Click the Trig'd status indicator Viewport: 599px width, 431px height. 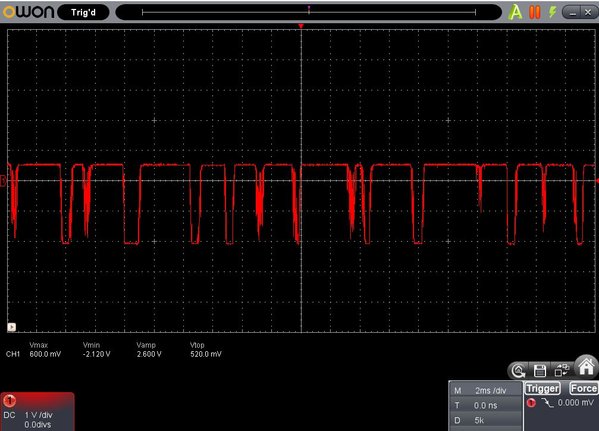(83, 13)
